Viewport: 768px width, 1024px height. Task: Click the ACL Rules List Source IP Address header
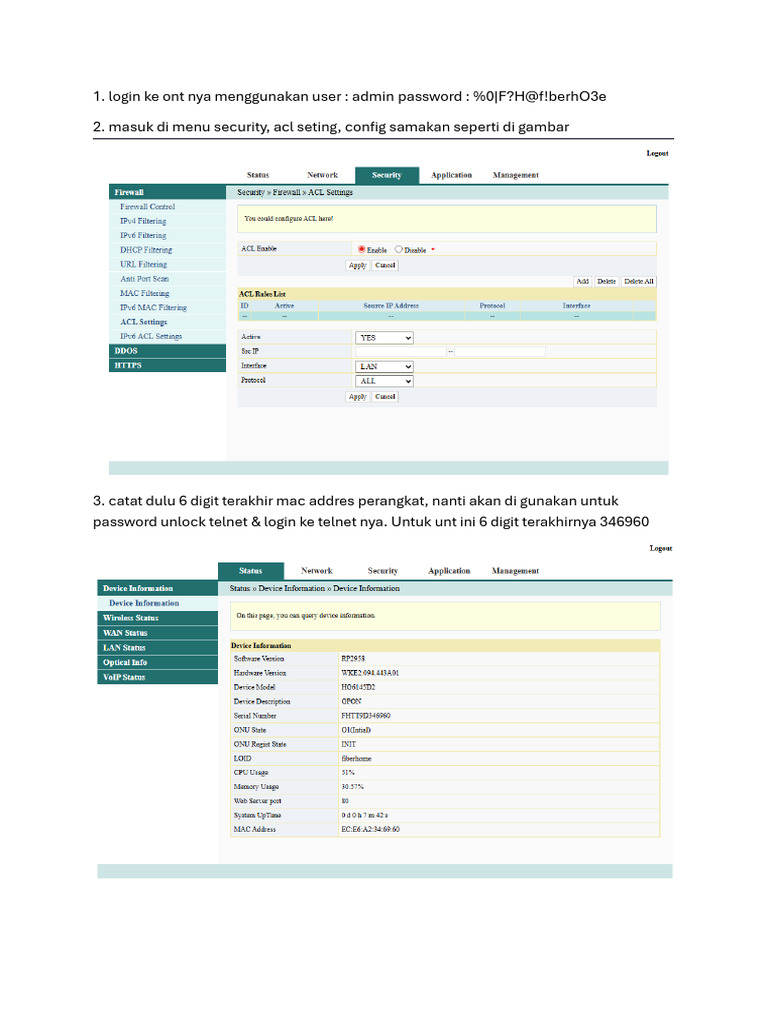[391, 306]
